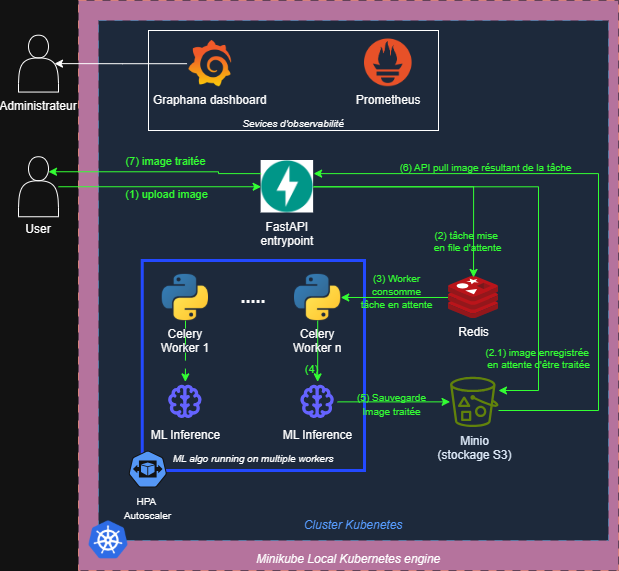The image size is (619, 571).
Task: Click ML Inference brain under Worker n
Action: point(317,401)
